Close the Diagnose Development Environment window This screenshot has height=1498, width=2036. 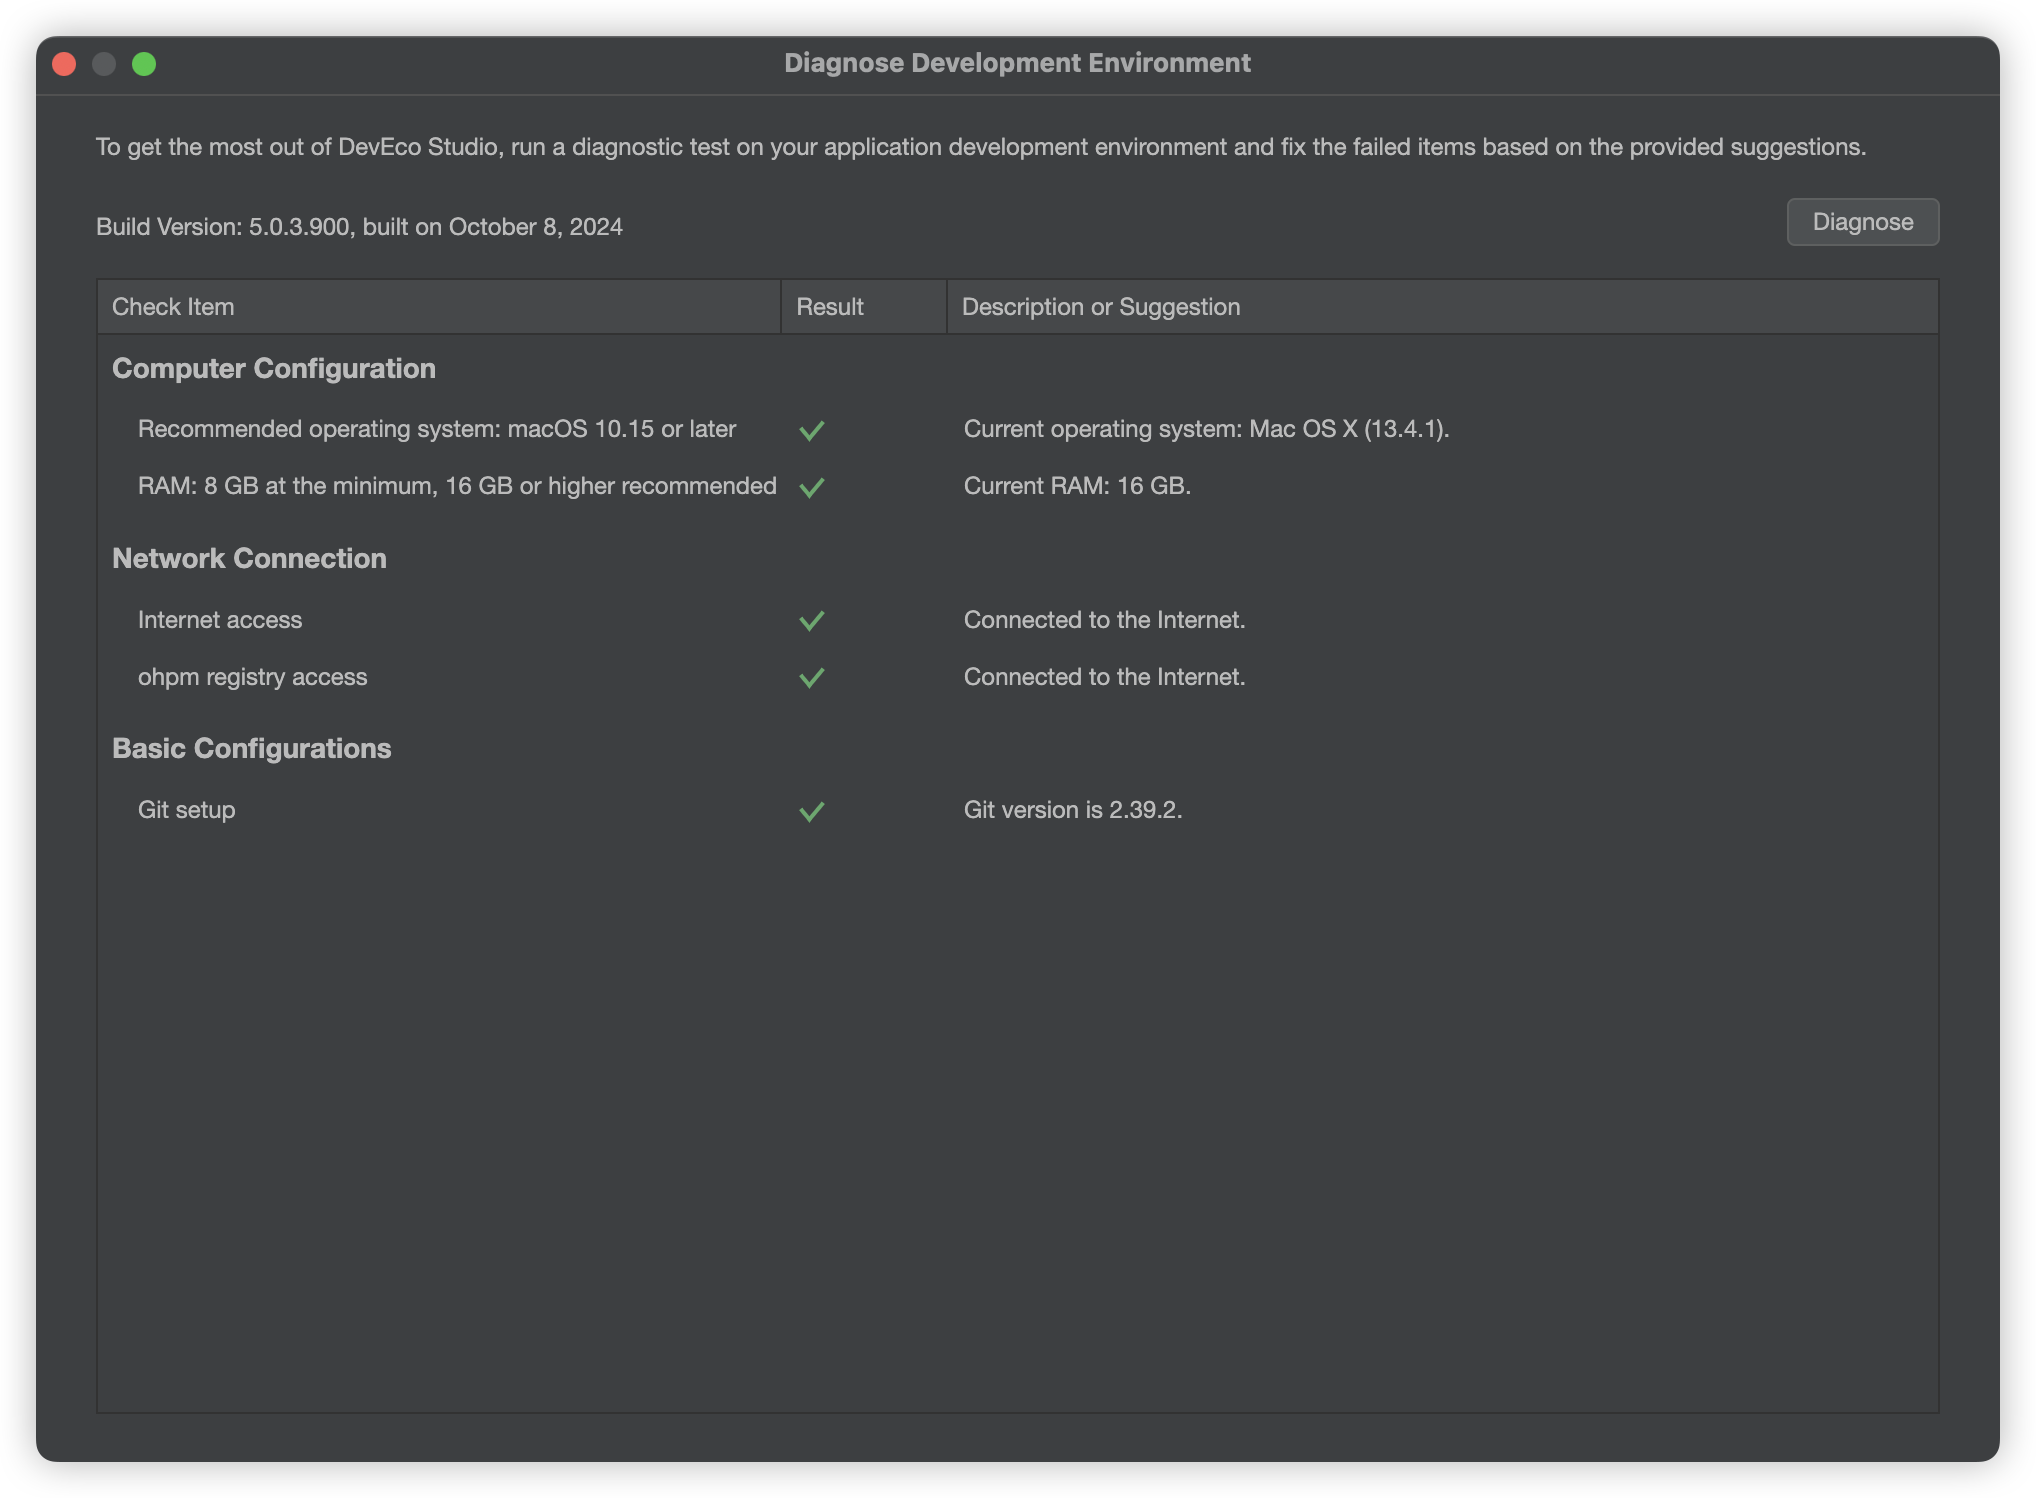[x=64, y=64]
